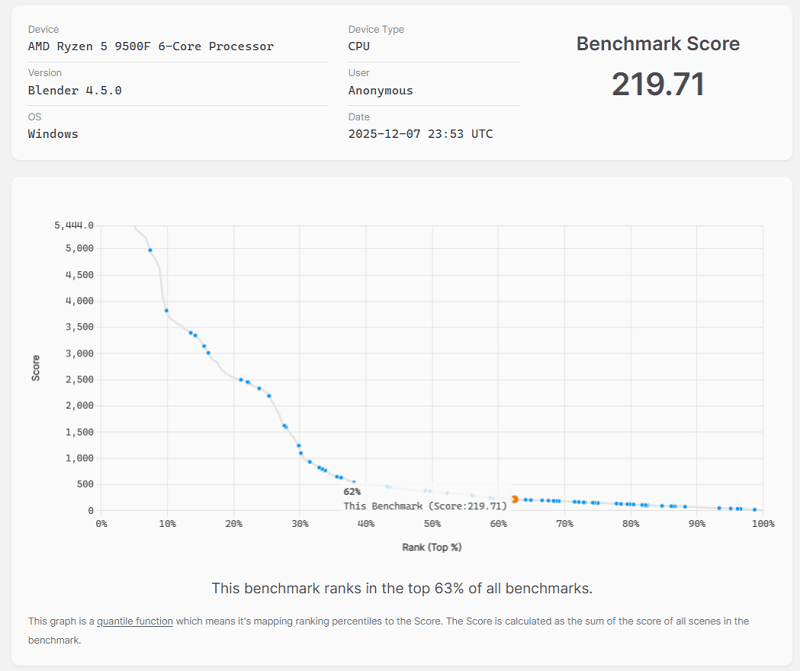Screen dimensions: 800x671
Task: Click the 219.71 benchmark score number
Action: click(658, 84)
